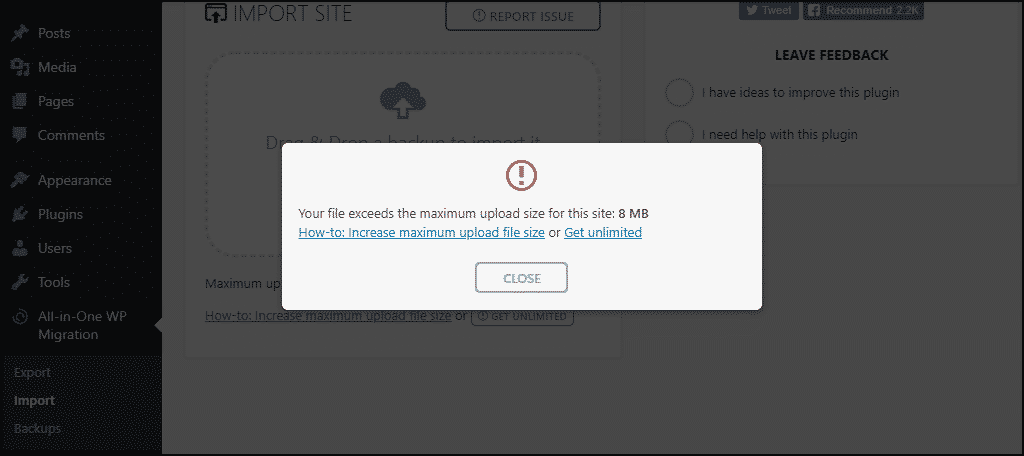
Task: Click the Posts pin icon in sidebar
Action: coord(20,33)
